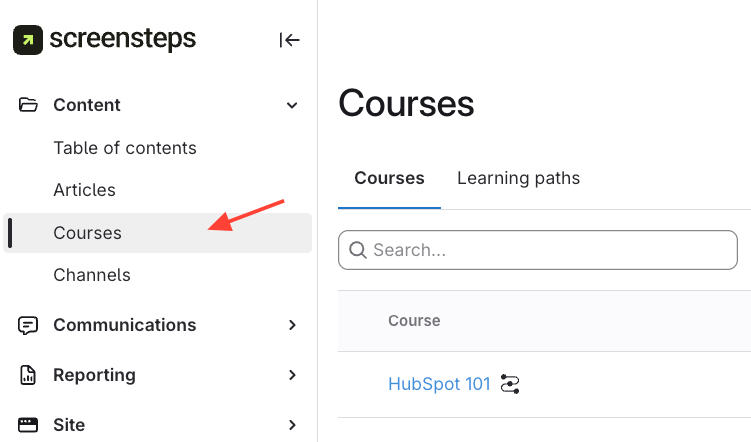Expand the Reporting section chevron
The width and height of the screenshot is (751, 442).
point(292,375)
